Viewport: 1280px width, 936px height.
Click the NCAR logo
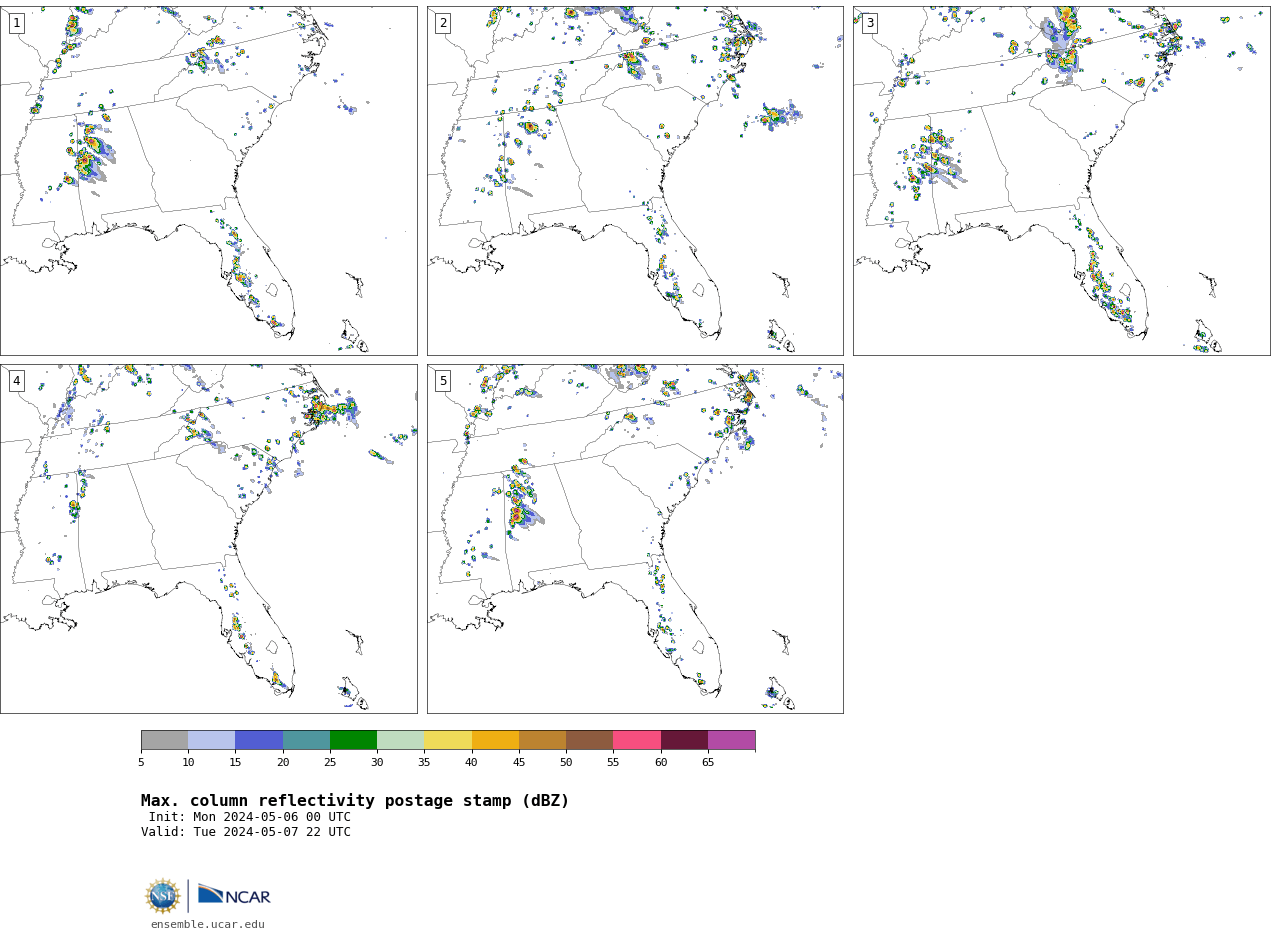click(x=234, y=895)
